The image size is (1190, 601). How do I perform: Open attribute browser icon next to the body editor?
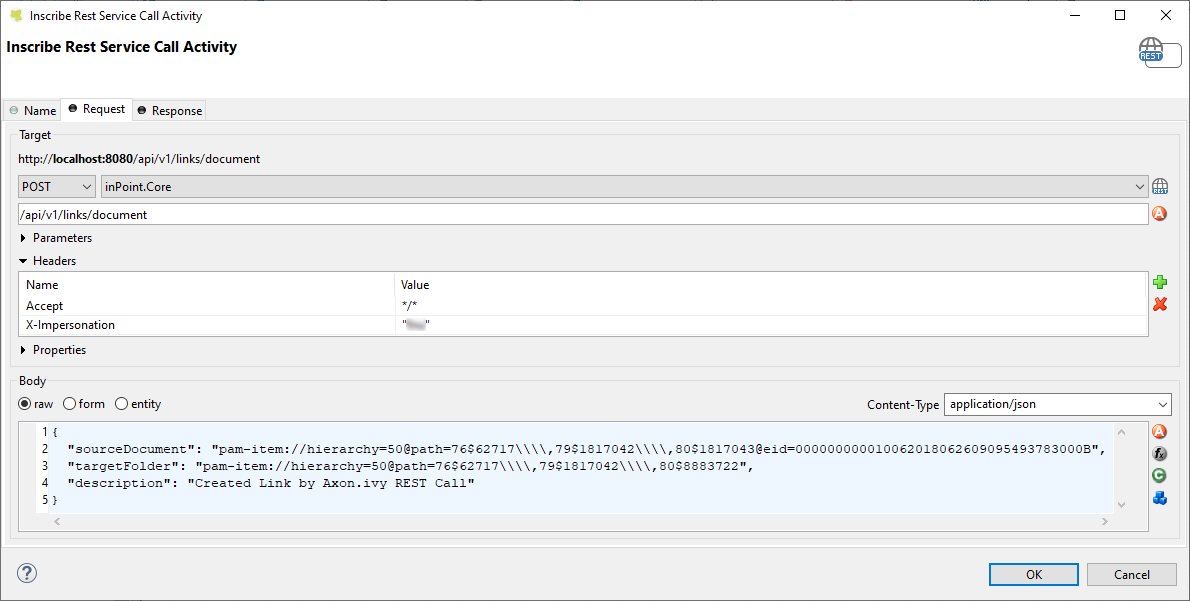point(1160,431)
